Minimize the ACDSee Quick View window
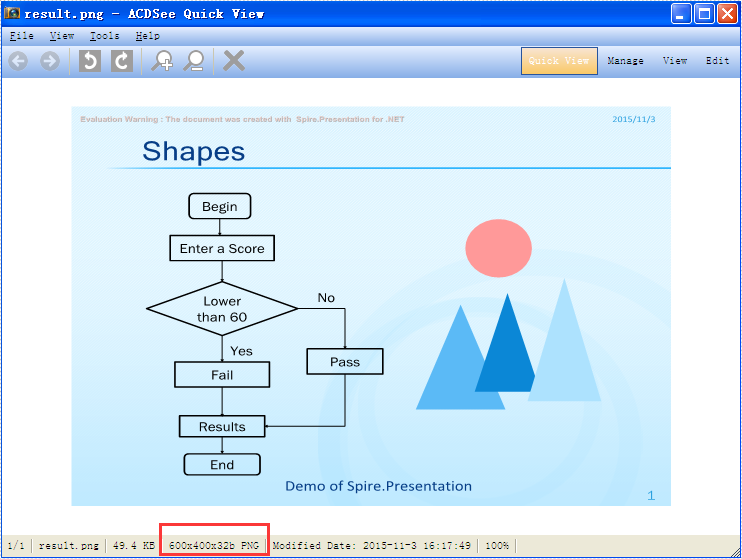This screenshot has height=559, width=742. [x=680, y=14]
